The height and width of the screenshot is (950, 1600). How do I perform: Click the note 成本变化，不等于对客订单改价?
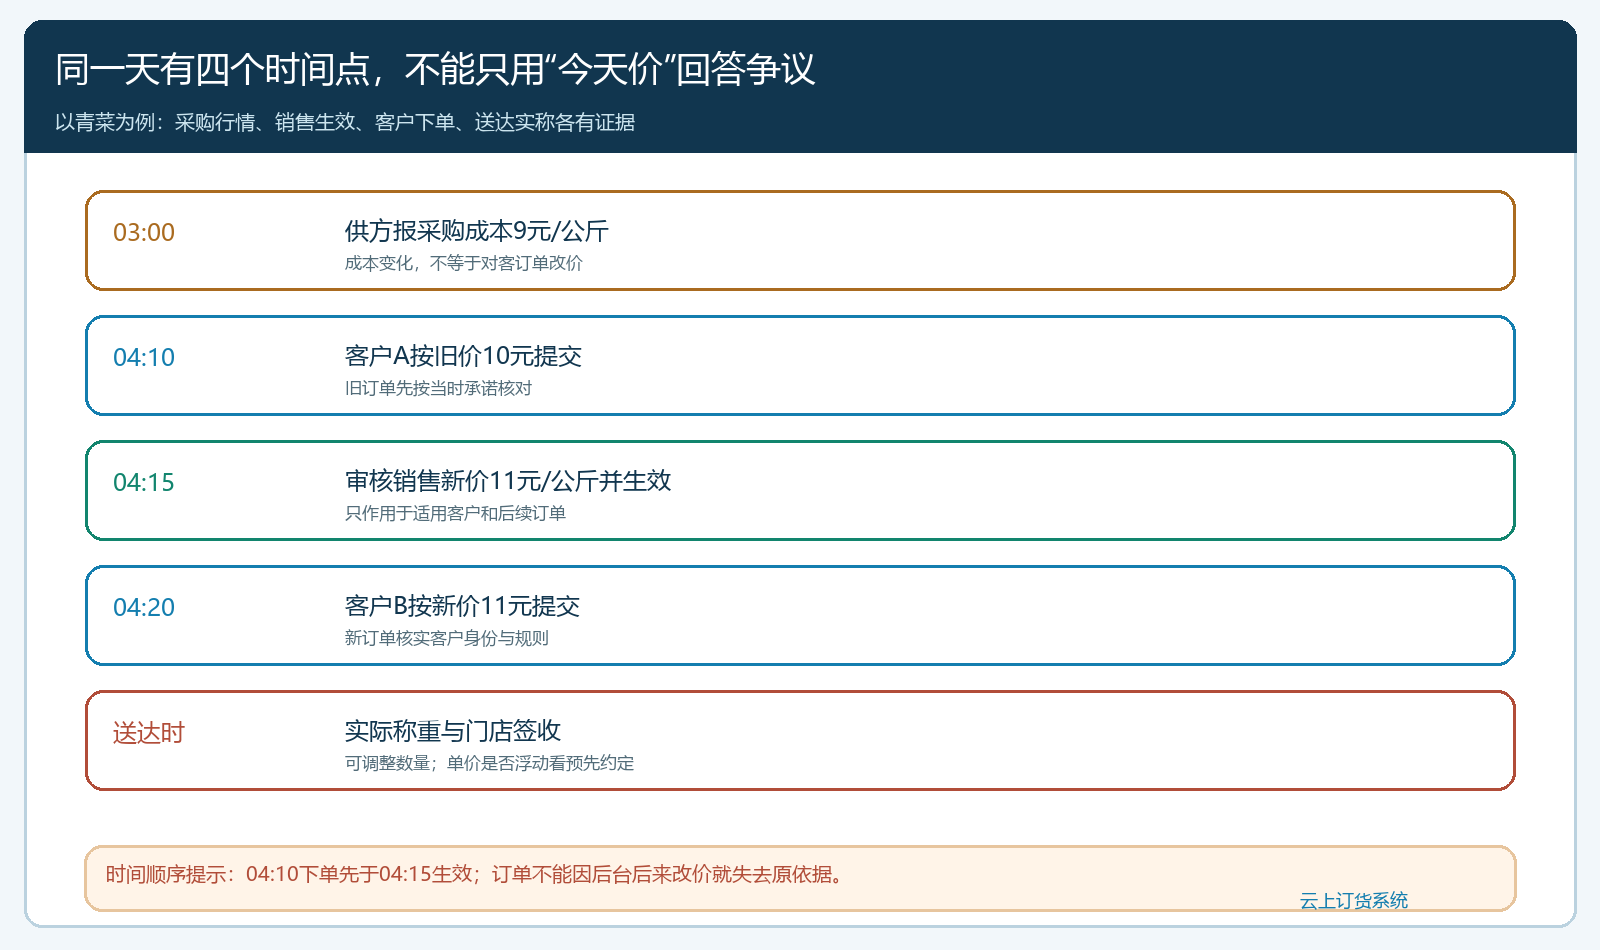point(464,263)
